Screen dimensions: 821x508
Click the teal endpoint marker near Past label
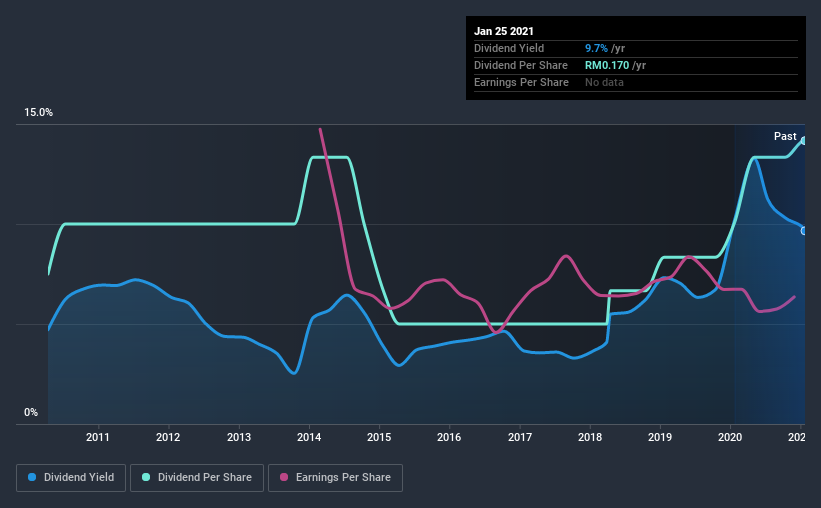pos(803,141)
